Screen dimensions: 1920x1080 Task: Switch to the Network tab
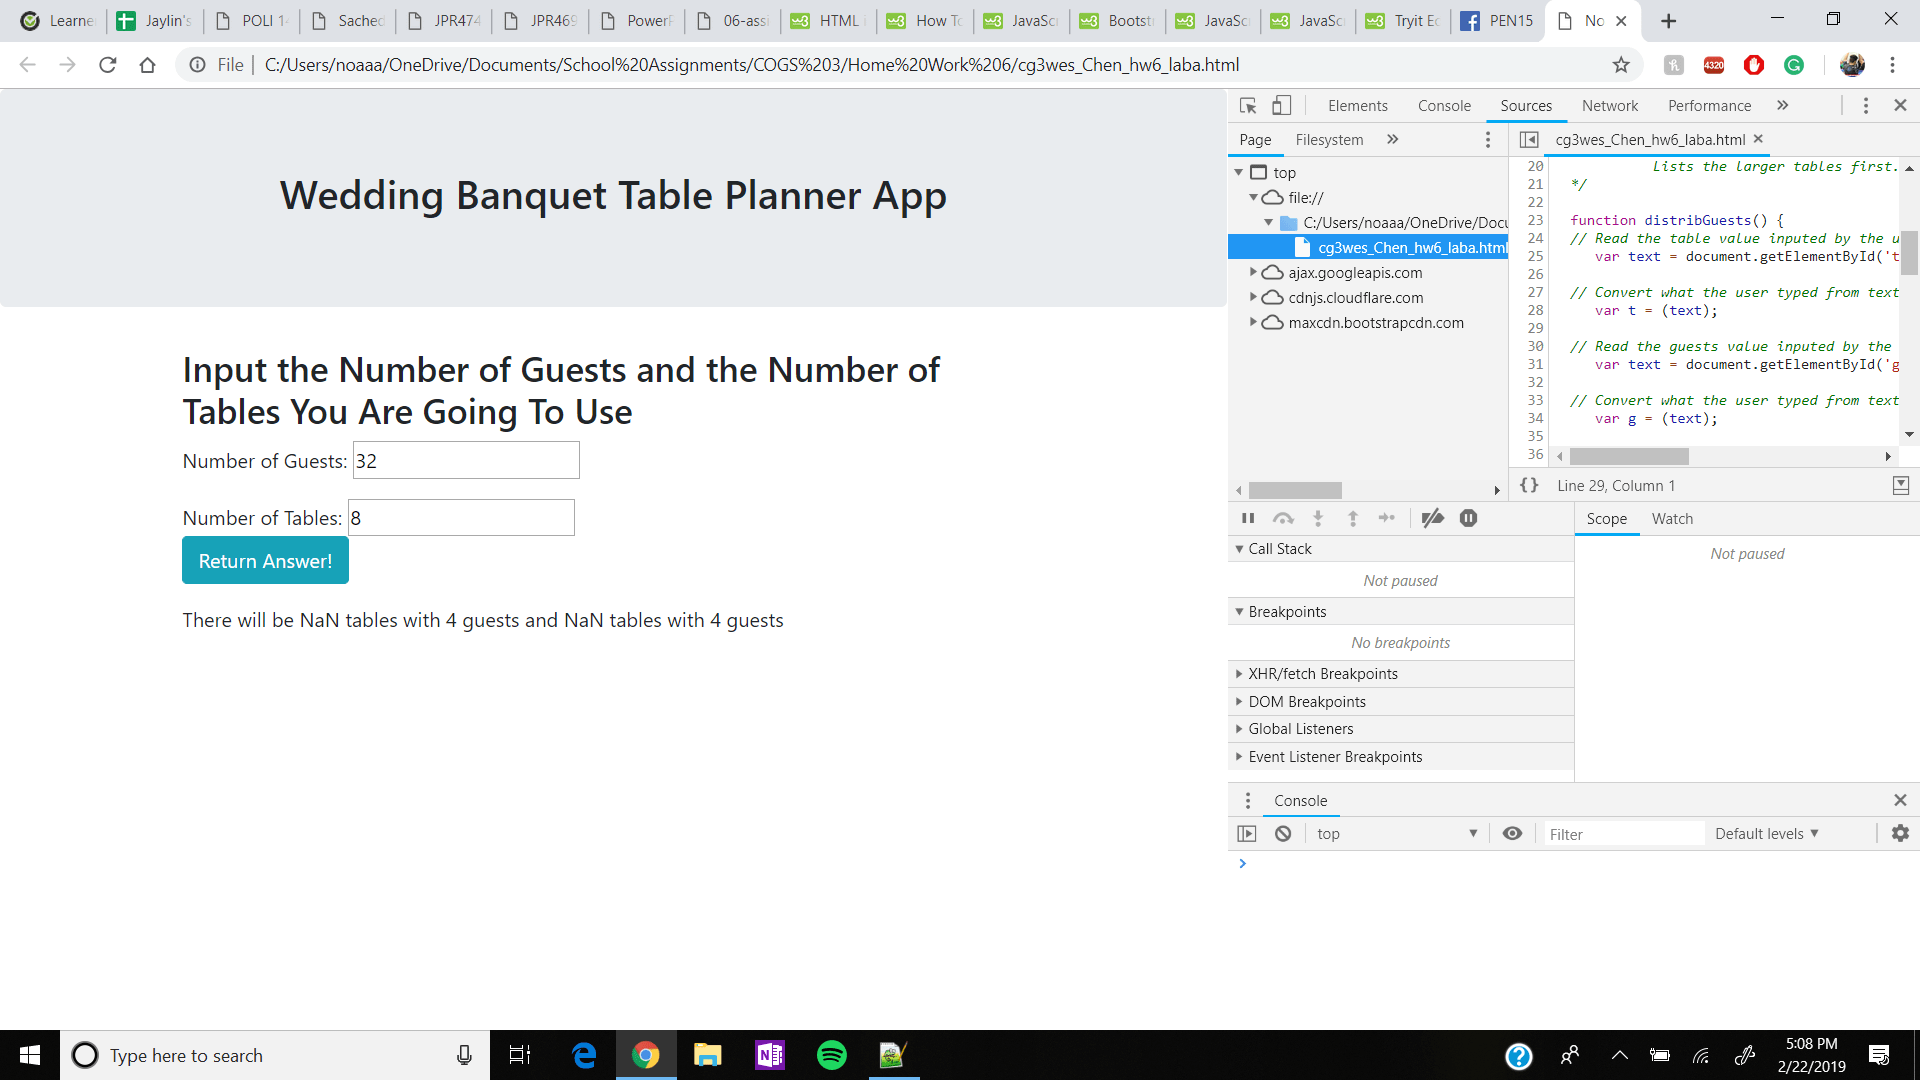1609,106
